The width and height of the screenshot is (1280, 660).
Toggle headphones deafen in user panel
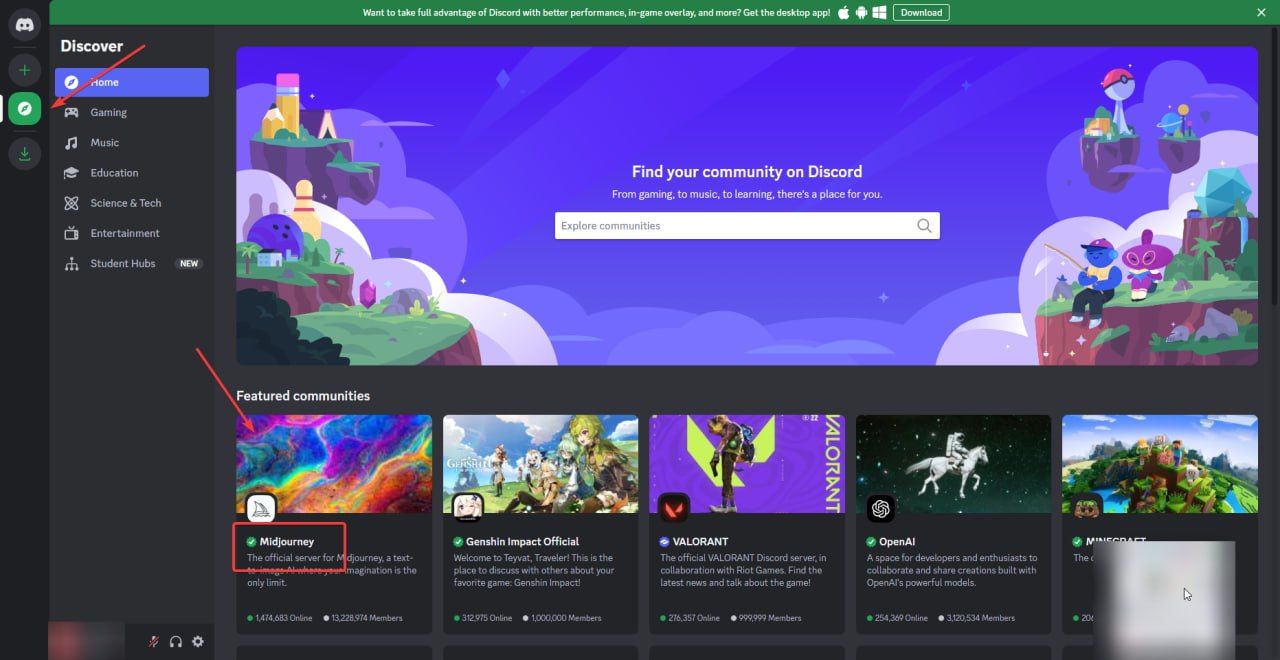176,641
